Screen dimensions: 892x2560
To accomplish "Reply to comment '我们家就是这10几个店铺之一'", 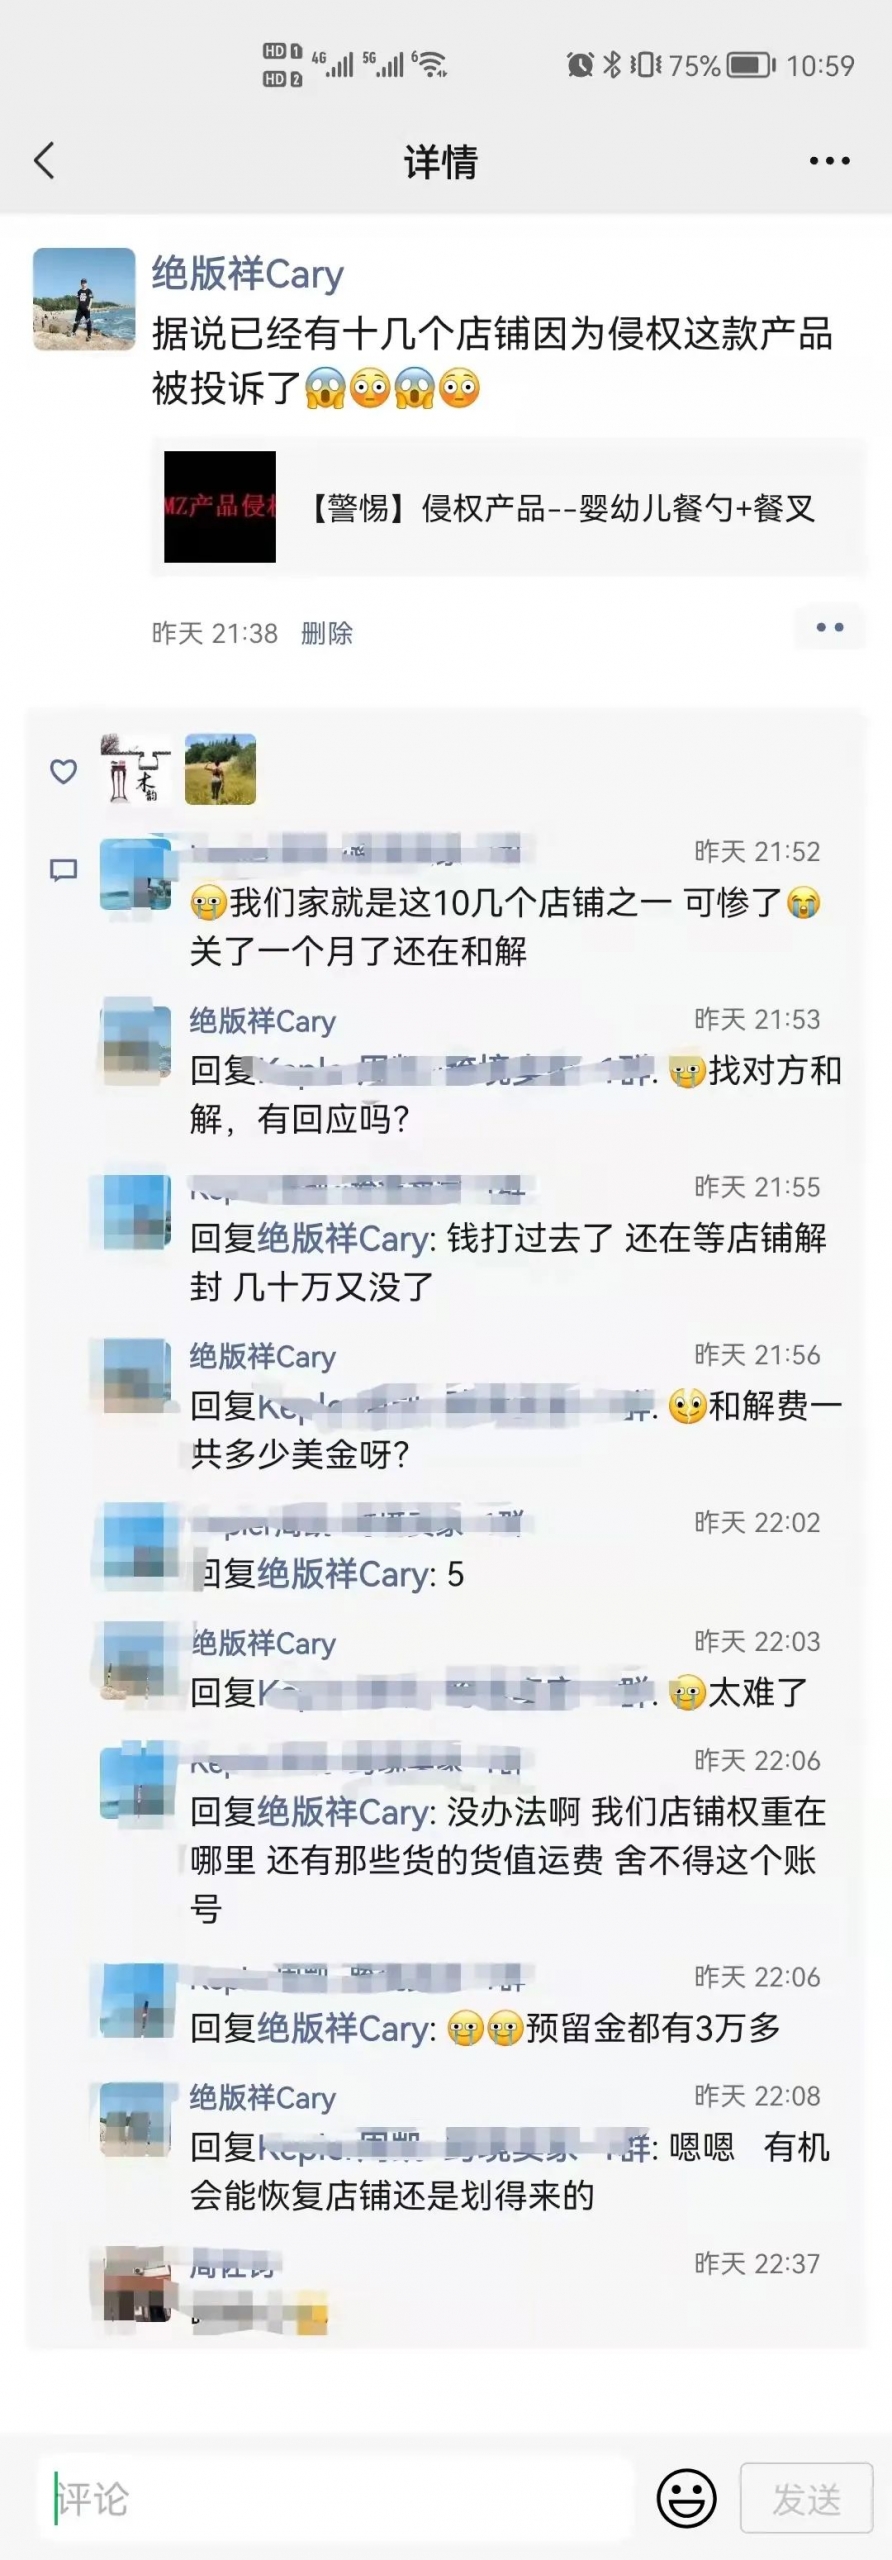I will 505,926.
